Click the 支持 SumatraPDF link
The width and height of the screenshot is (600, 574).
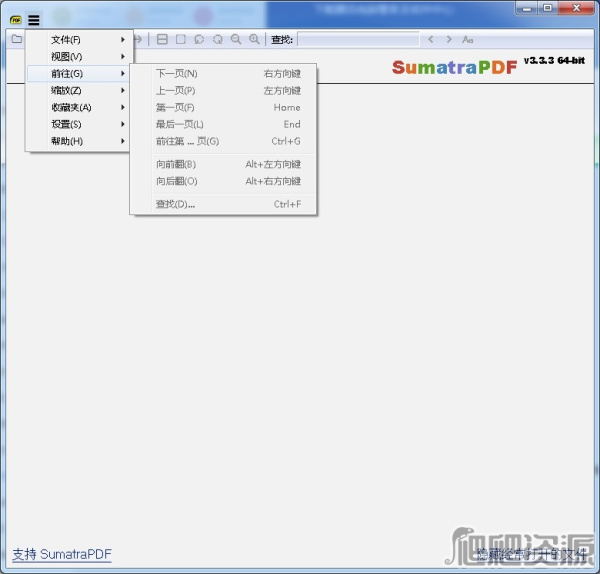coord(61,554)
